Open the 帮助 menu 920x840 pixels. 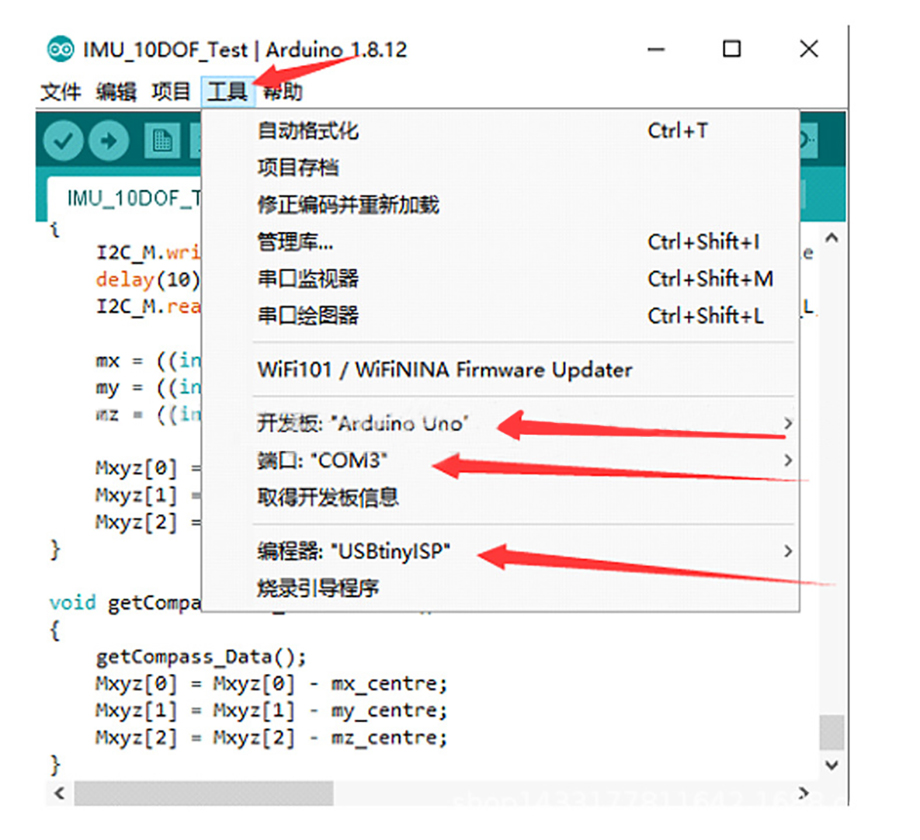pyautogui.click(x=283, y=92)
